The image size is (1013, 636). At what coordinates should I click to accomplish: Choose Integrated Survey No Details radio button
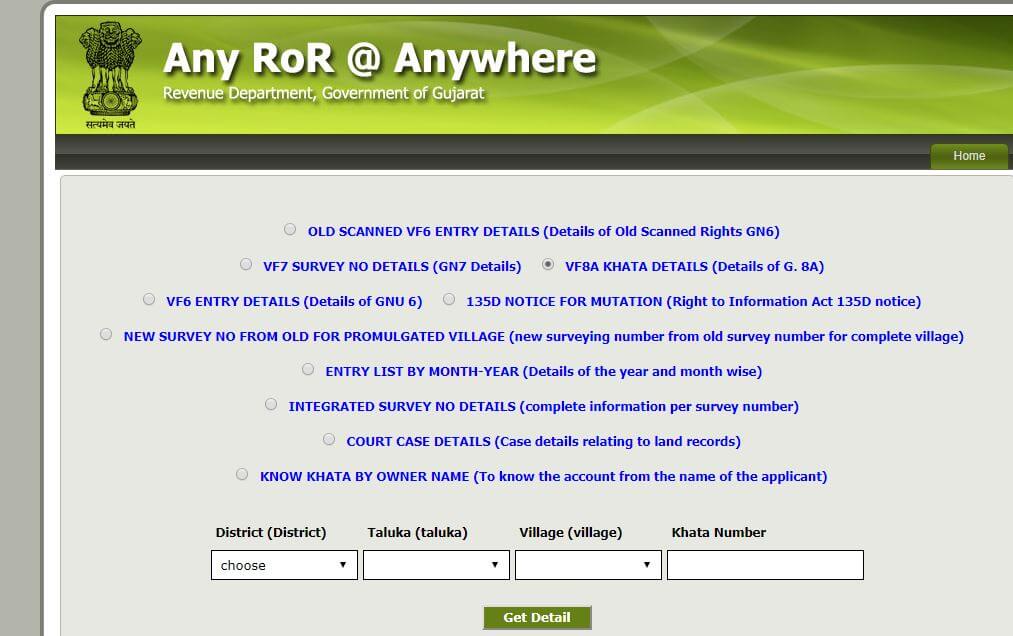[x=271, y=404]
